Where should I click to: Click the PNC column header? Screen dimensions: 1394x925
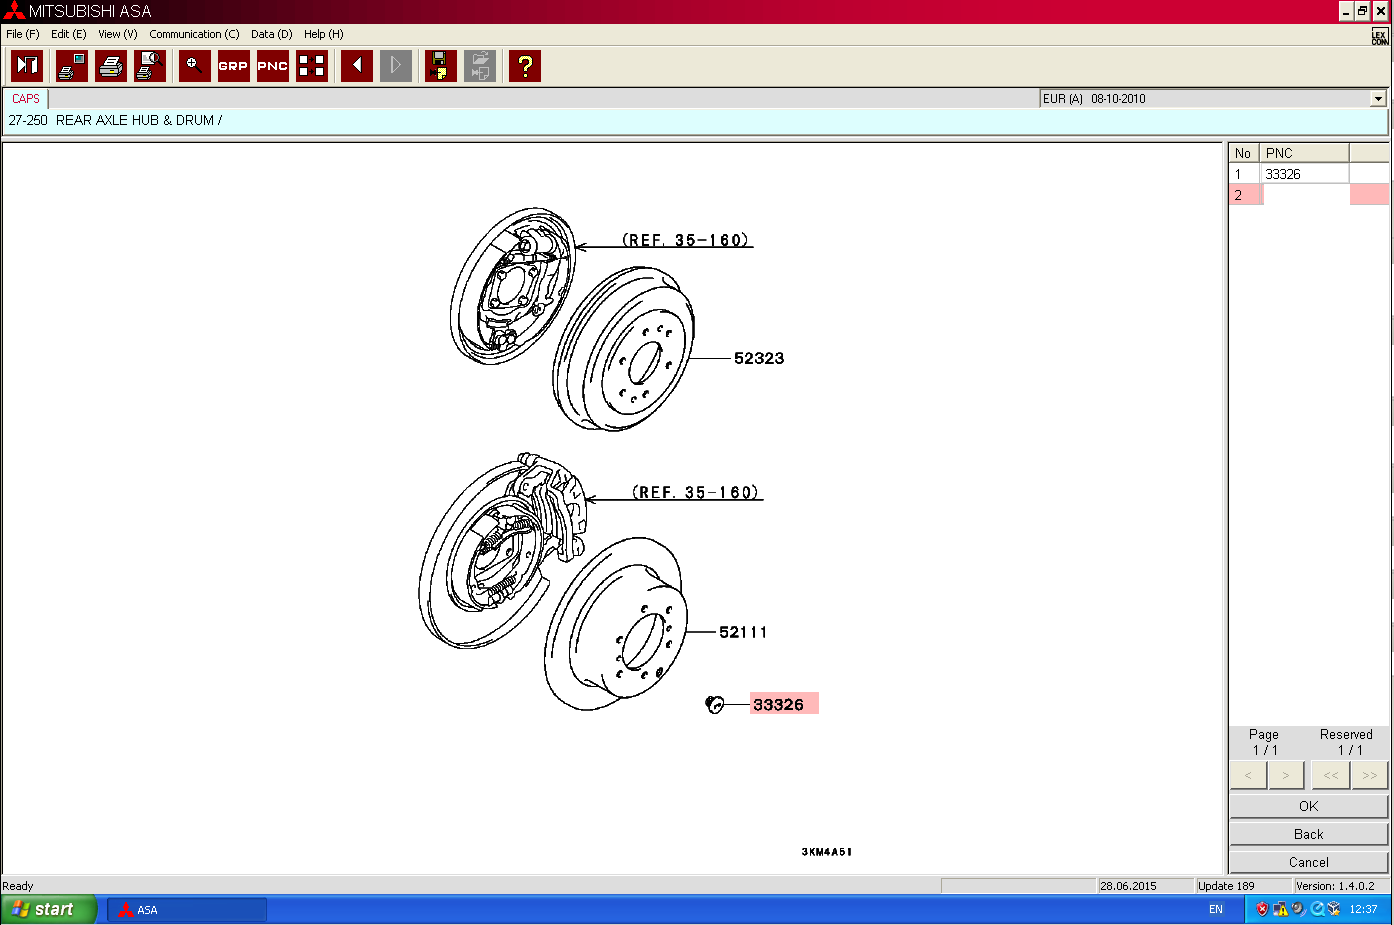(1304, 153)
